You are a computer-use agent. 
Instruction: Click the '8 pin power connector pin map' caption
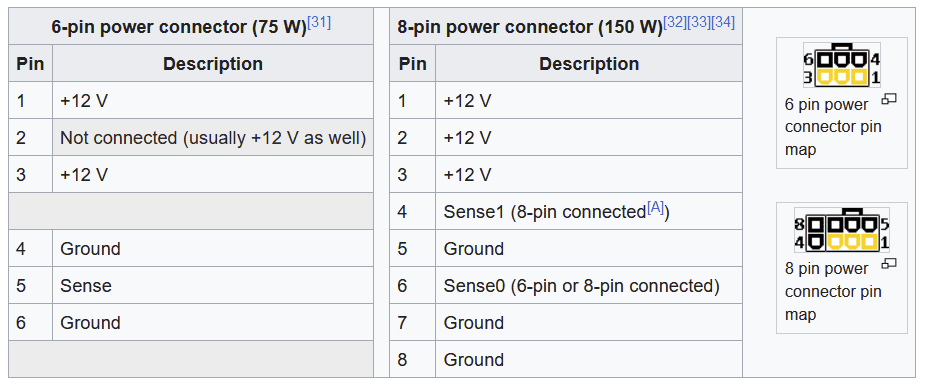[x=833, y=291]
